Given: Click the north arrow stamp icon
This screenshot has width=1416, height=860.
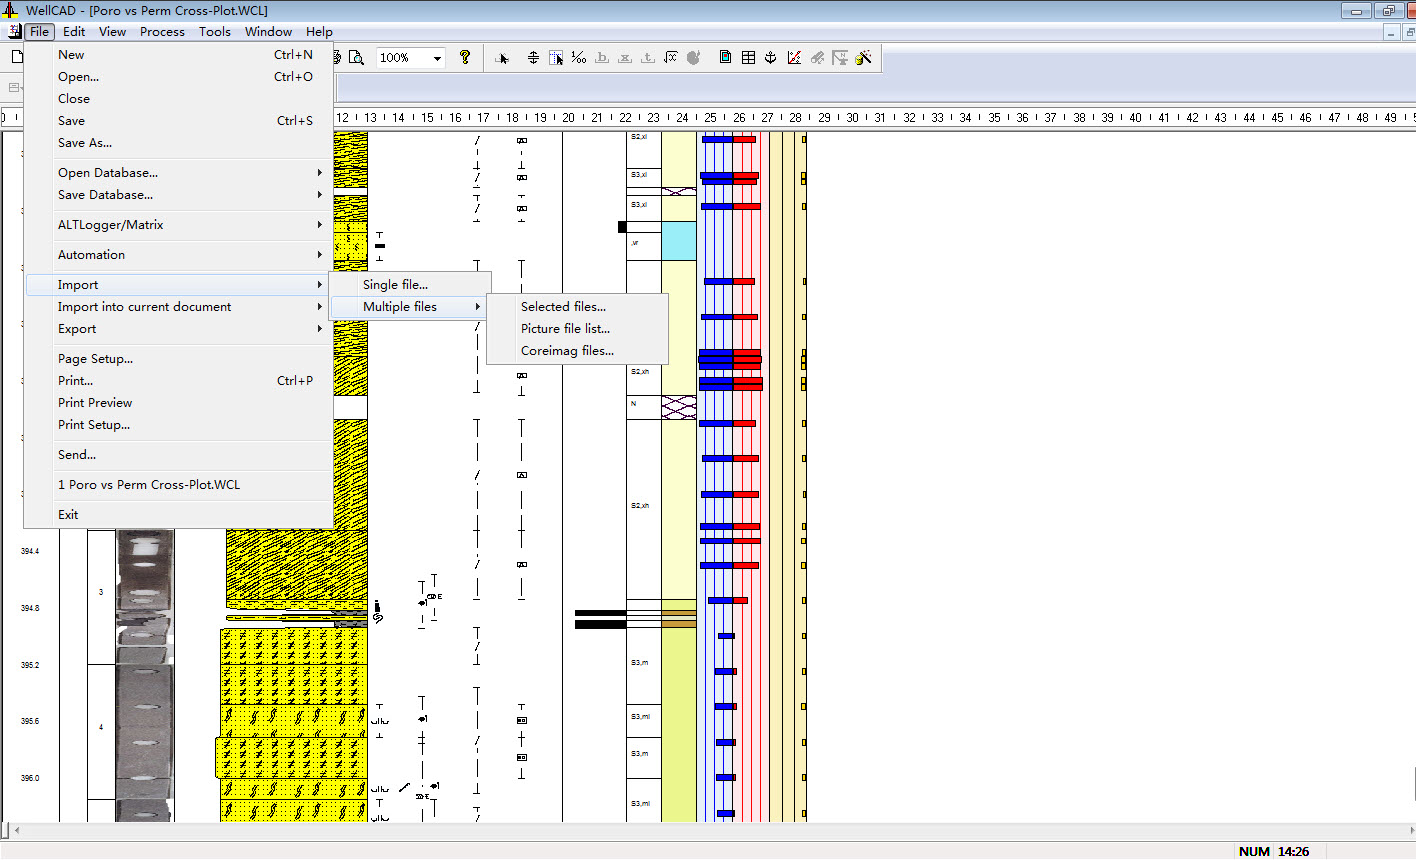Looking at the screenshot, I should 840,58.
